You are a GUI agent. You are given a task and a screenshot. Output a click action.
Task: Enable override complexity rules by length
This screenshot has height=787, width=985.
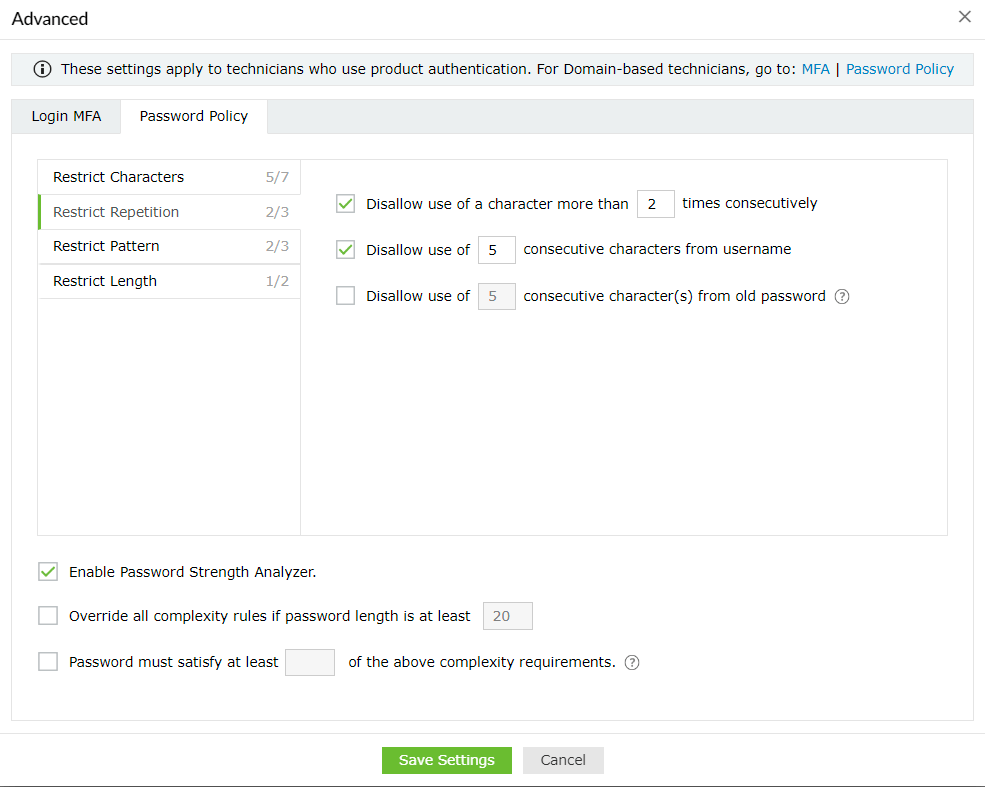coord(48,616)
